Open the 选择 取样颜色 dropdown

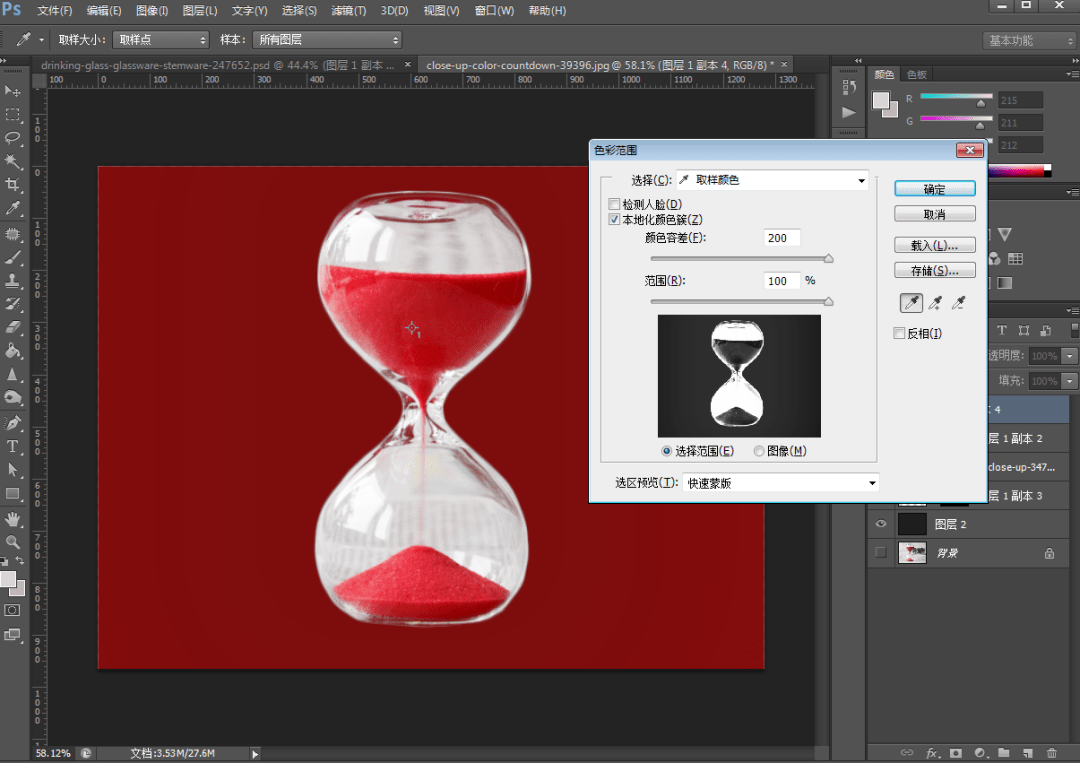[772, 180]
